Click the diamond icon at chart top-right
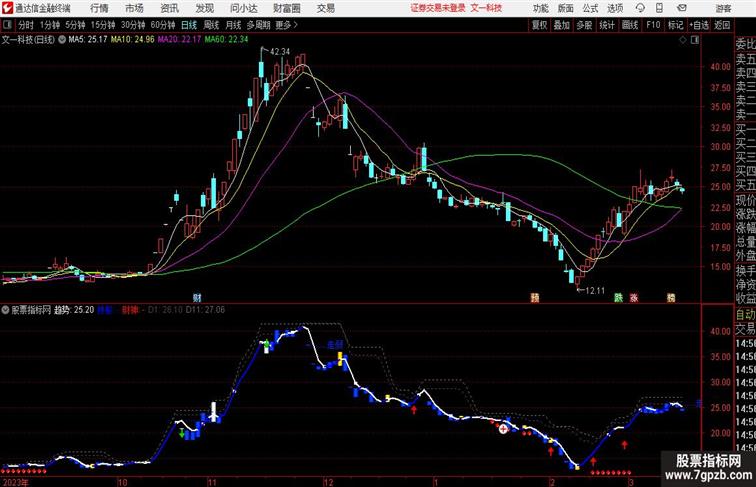The width and height of the screenshot is (756, 487). point(683,40)
